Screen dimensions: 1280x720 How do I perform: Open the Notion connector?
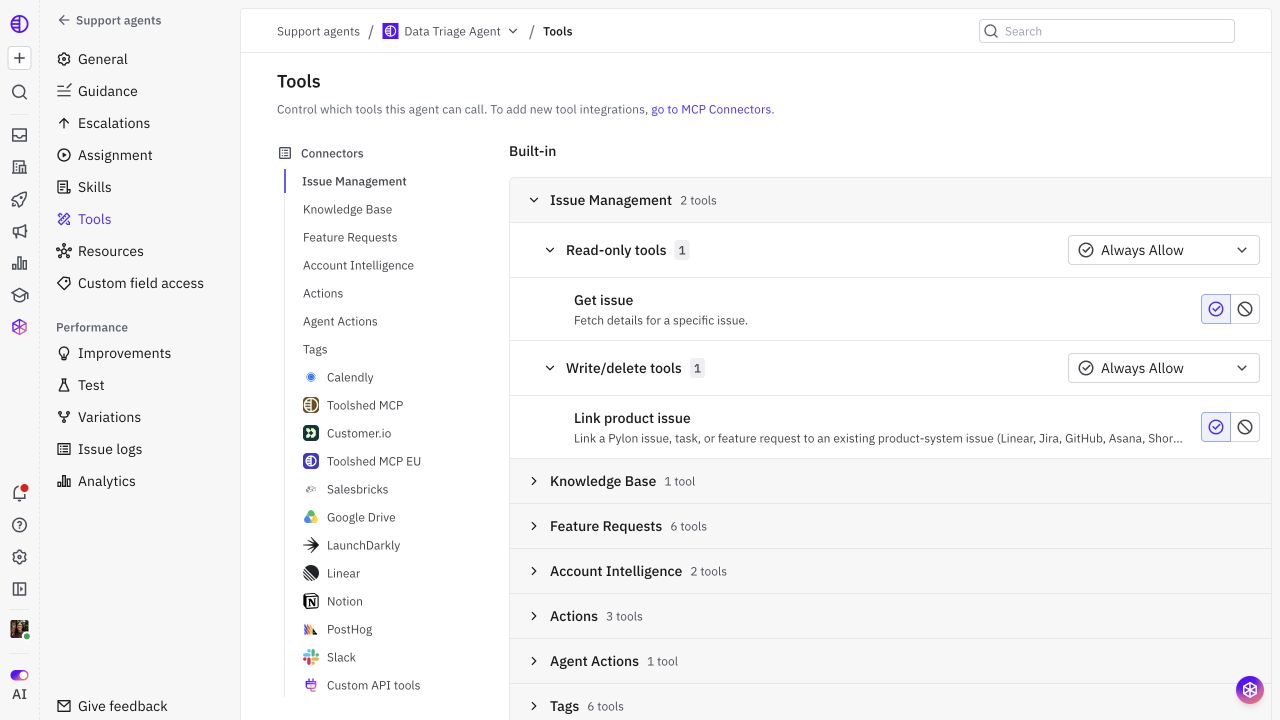344,601
